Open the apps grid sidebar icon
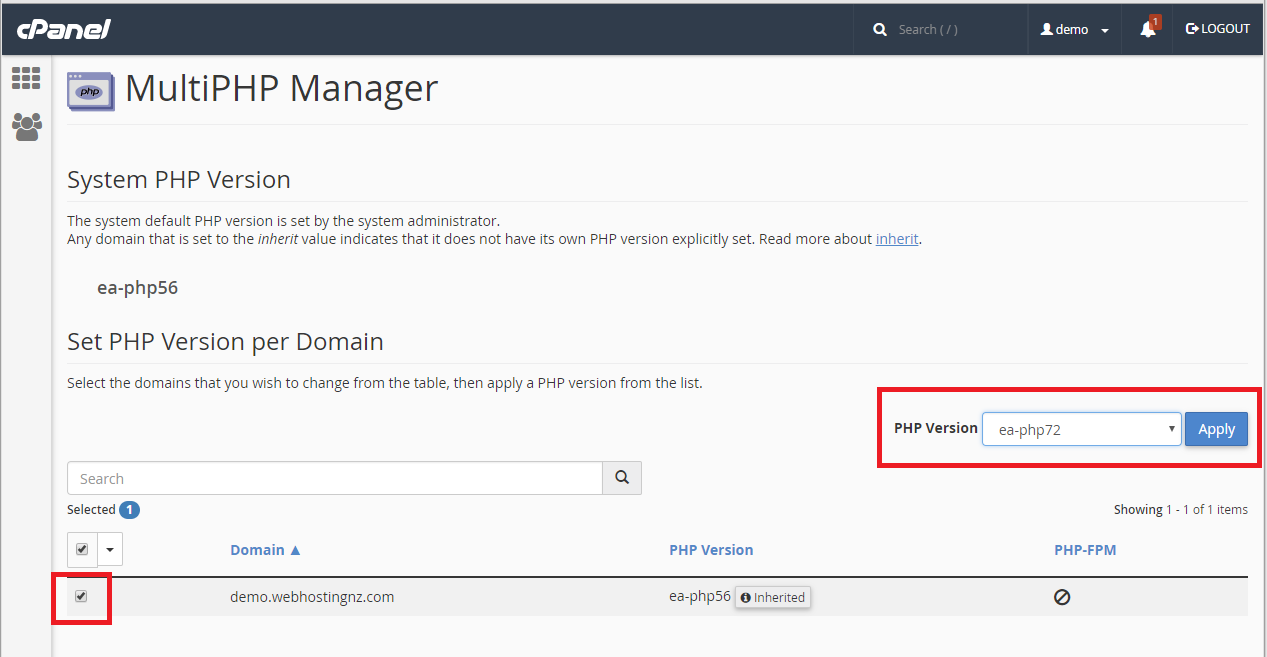The image size is (1267, 657). pos(26,78)
